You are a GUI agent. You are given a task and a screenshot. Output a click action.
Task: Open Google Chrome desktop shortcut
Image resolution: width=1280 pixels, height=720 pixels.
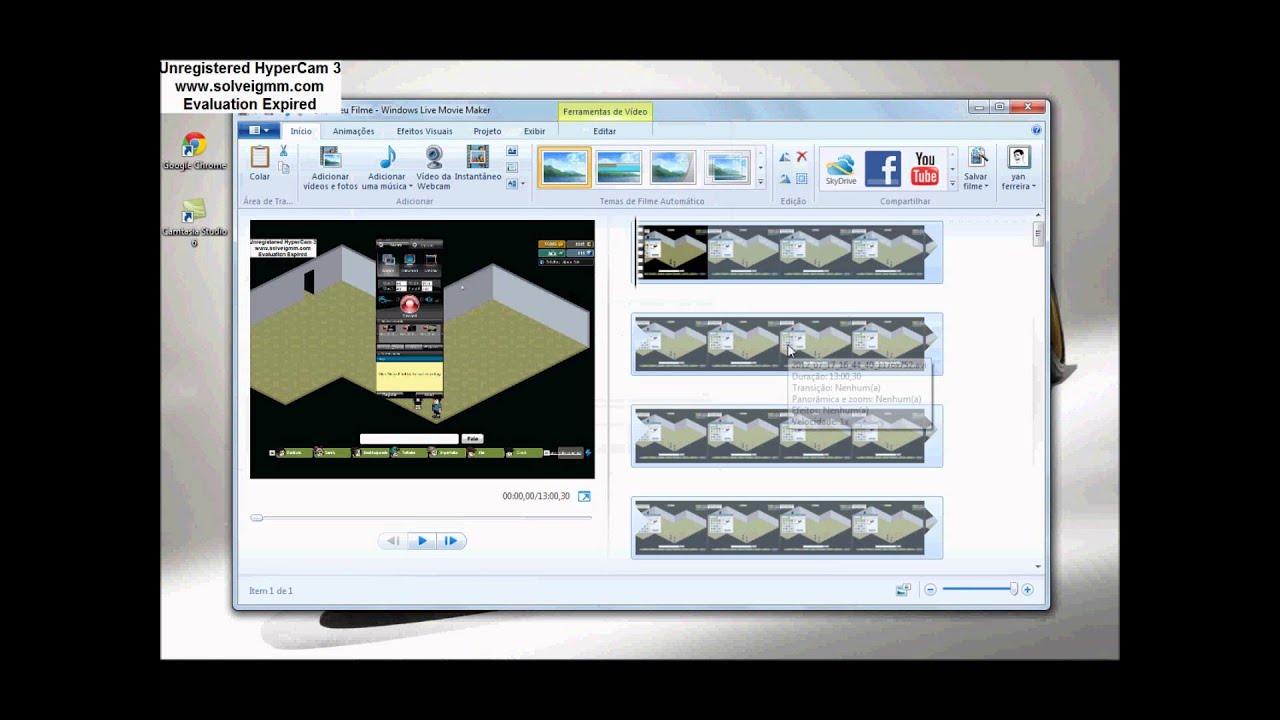[194, 152]
